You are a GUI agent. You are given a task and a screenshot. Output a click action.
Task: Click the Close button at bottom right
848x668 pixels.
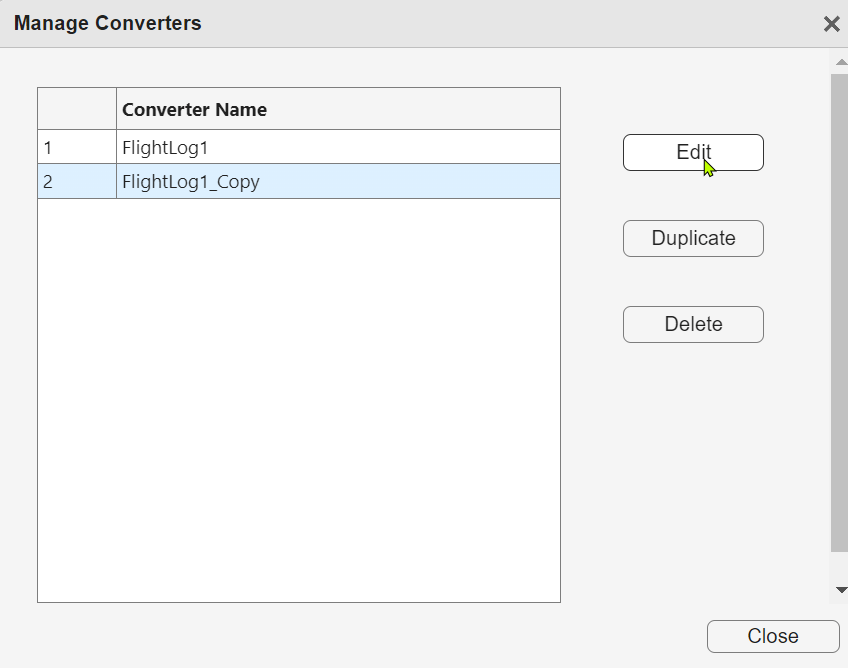772,636
